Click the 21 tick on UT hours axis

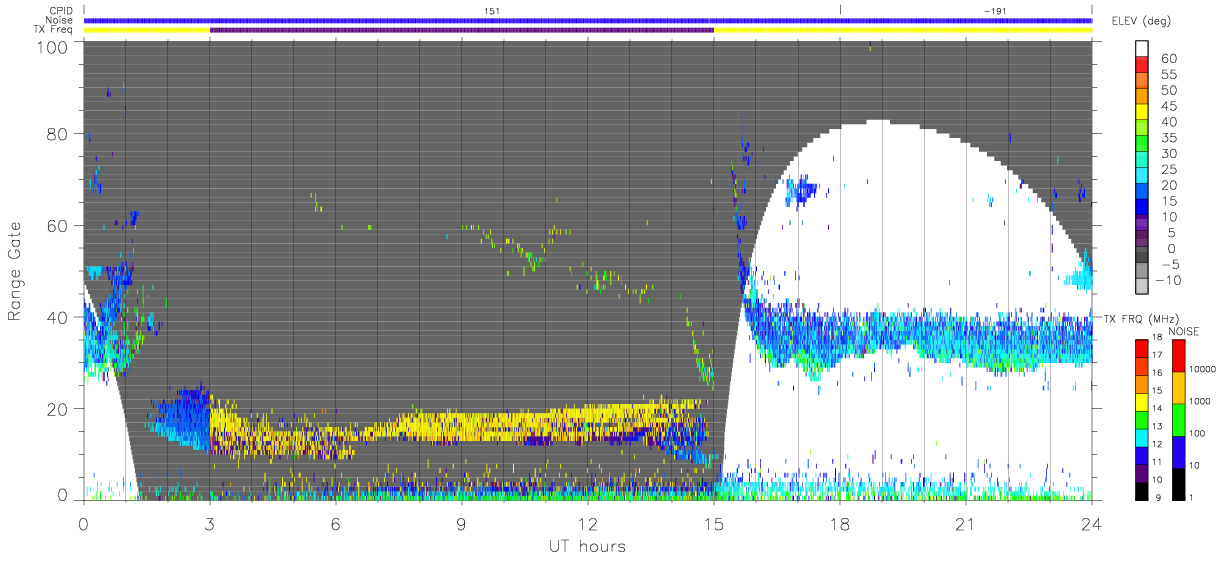coord(966,523)
